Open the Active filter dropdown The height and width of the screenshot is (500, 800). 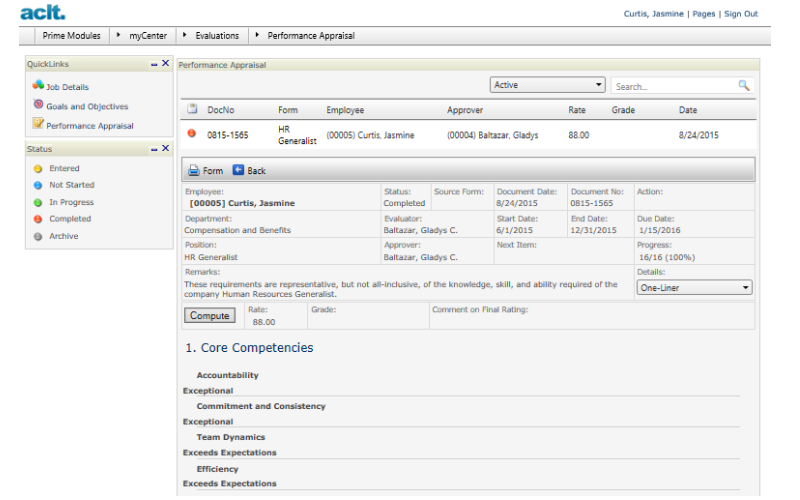tap(547, 85)
